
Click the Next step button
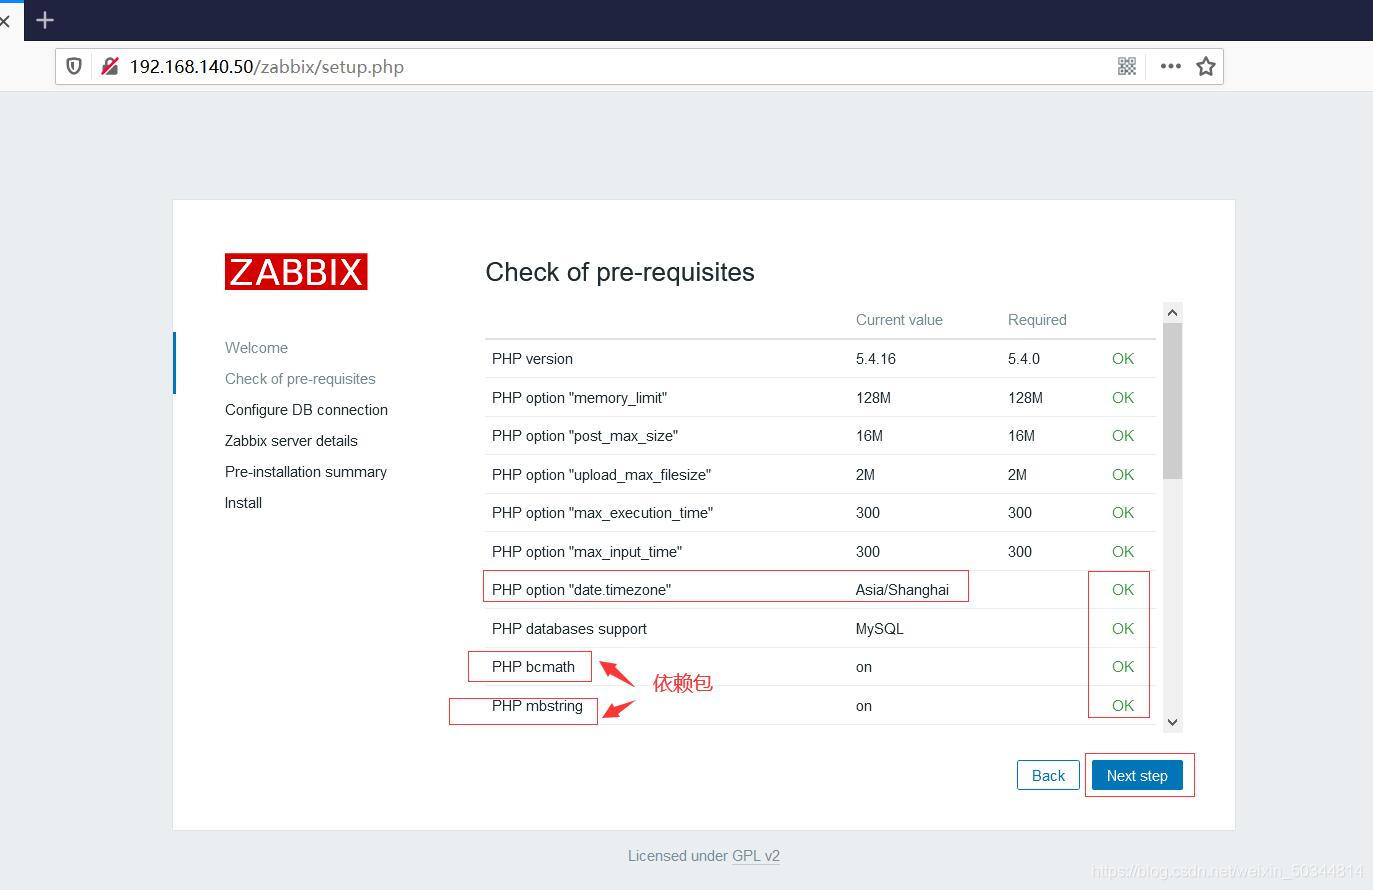(1137, 776)
